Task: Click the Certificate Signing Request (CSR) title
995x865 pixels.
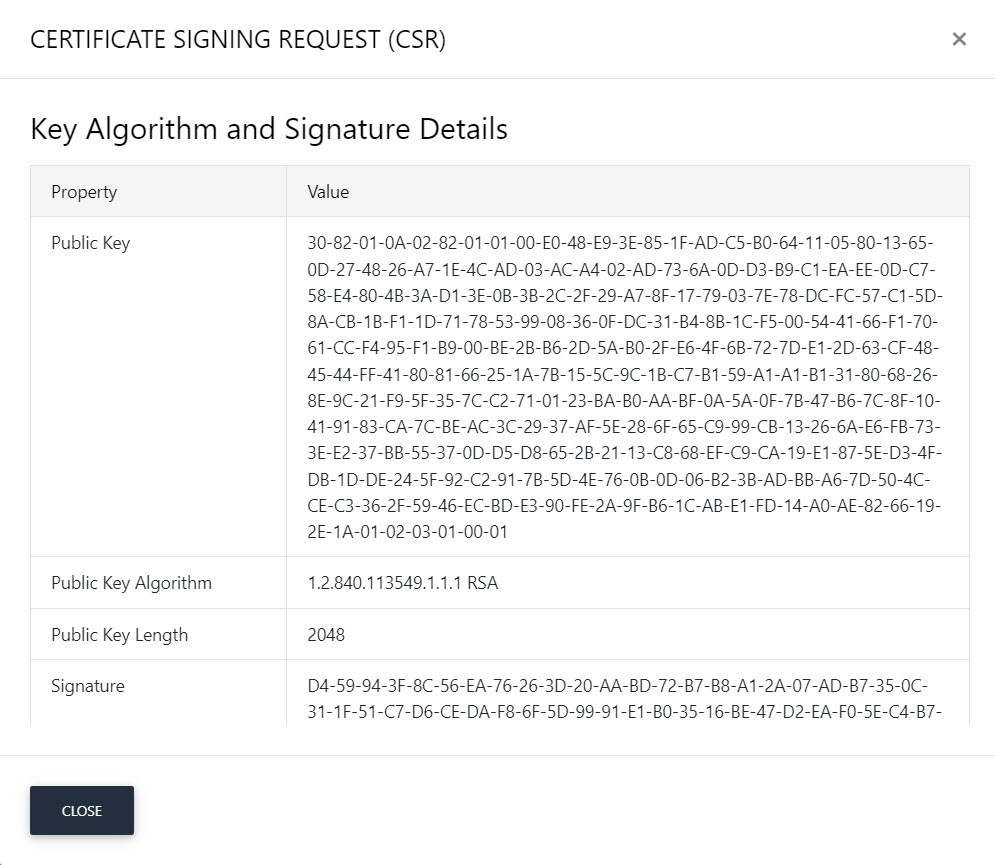Action: 238,39
